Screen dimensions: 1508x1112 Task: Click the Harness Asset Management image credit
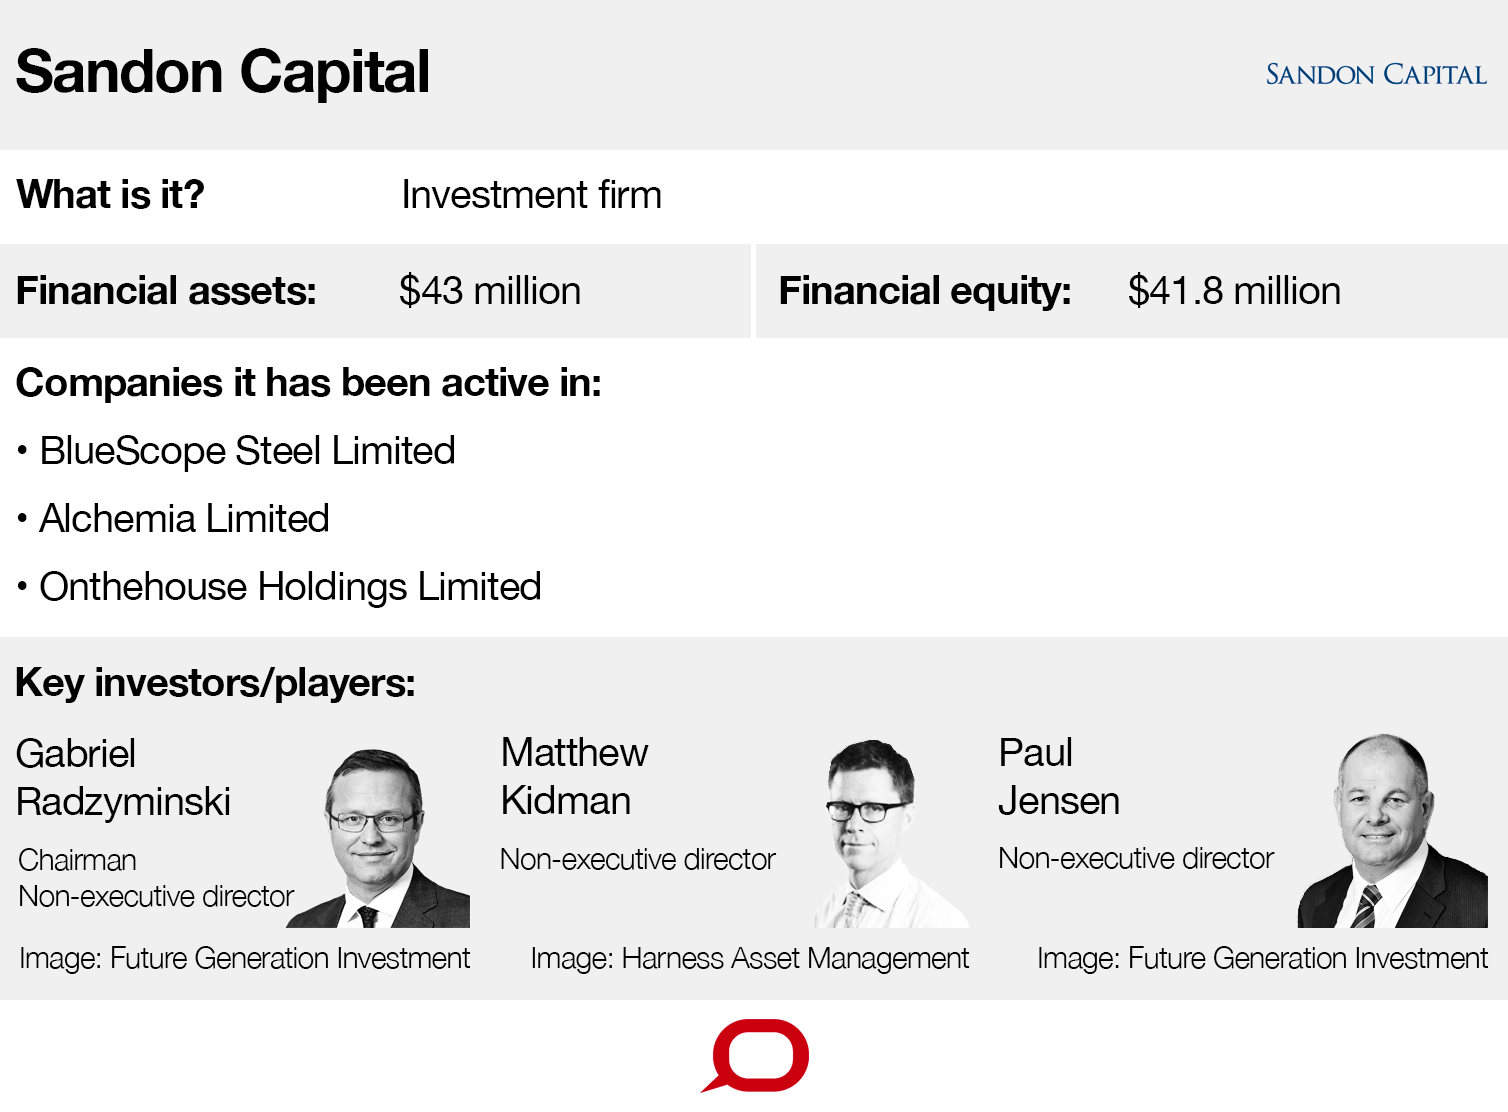749,958
